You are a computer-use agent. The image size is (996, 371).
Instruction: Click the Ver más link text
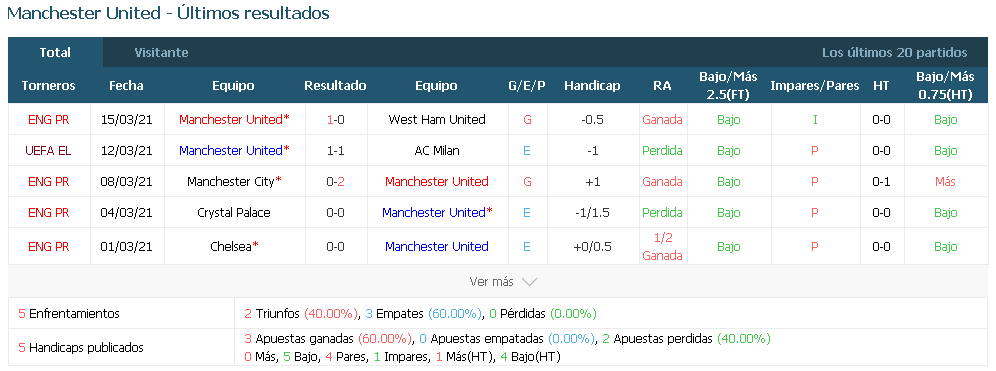(x=491, y=281)
